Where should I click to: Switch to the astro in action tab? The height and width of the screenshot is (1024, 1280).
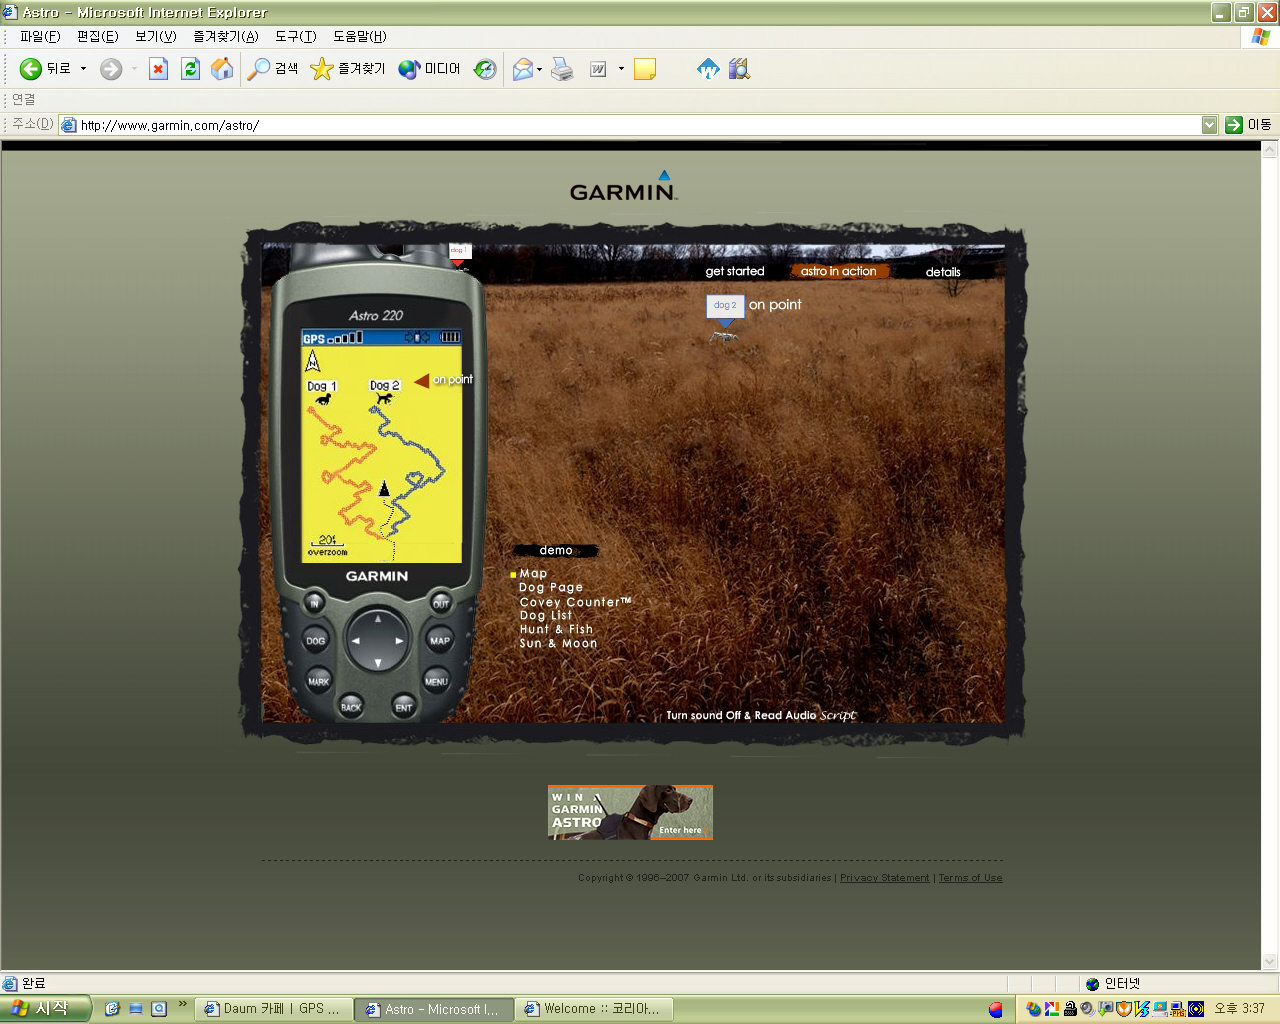(838, 271)
